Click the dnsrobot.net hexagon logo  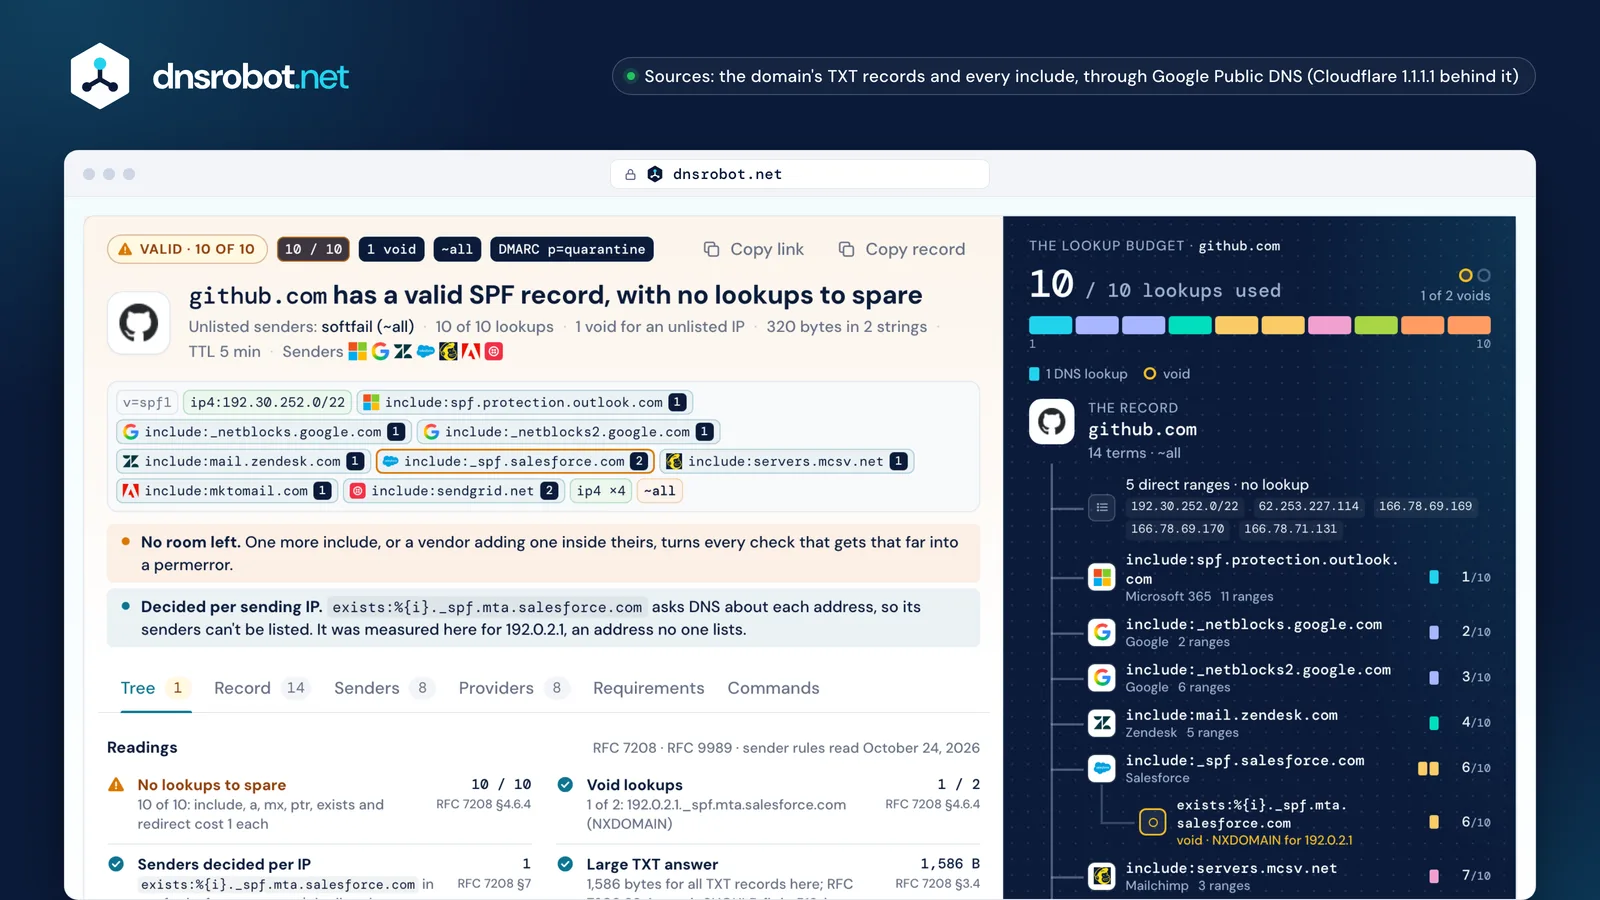100,76
